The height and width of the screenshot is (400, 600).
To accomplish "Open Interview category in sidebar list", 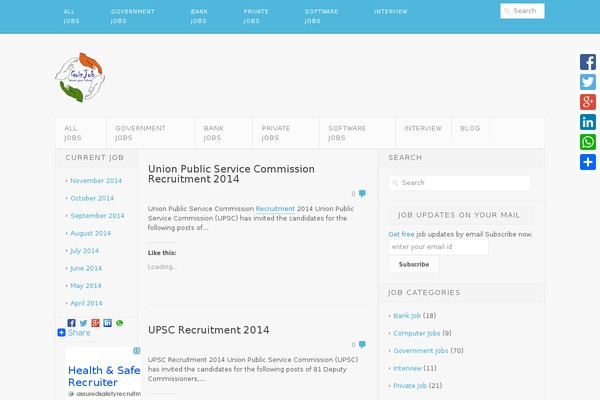I will (407, 368).
